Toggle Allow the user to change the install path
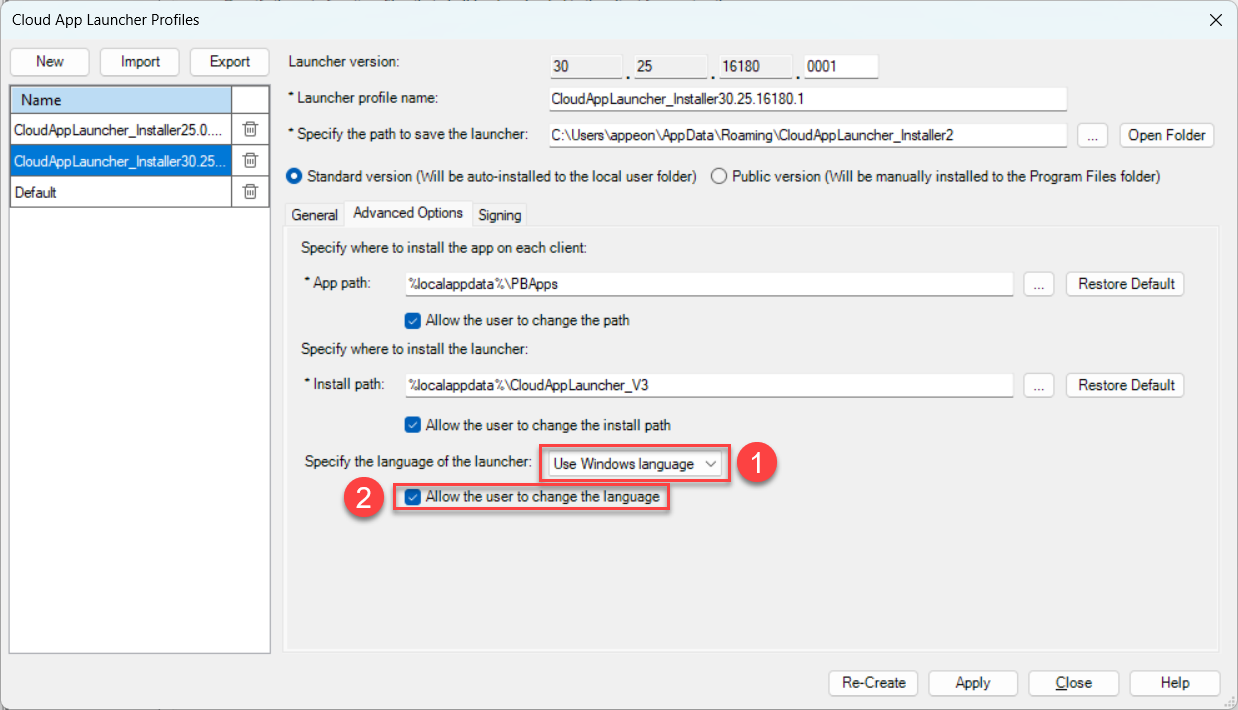 point(413,425)
